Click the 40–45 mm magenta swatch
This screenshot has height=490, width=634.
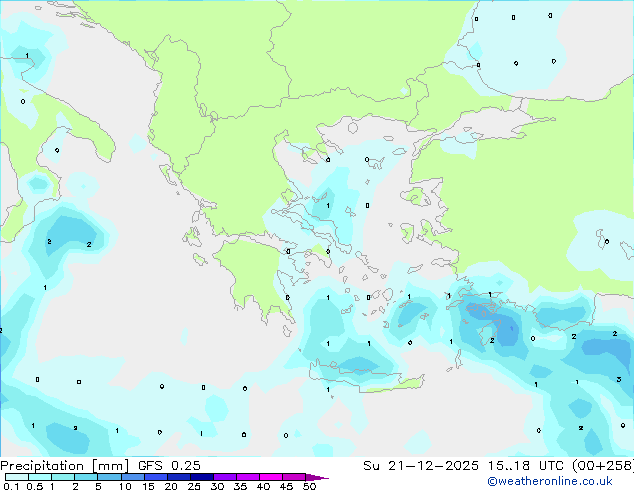point(271,477)
